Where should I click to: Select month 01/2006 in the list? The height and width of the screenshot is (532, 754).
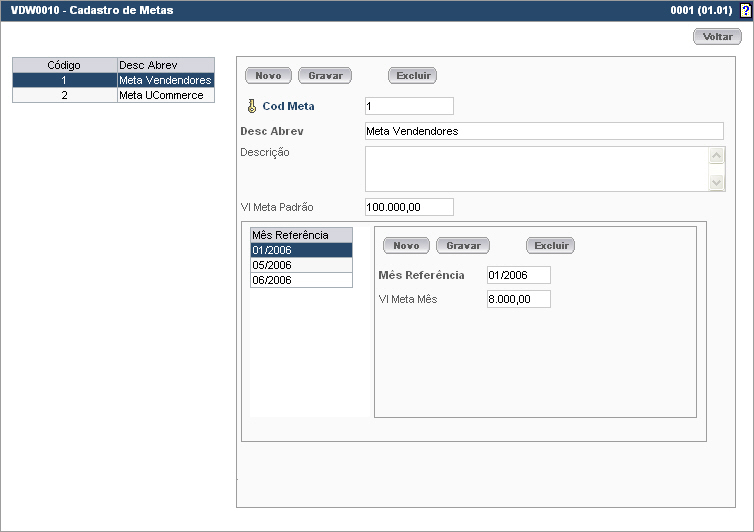[x=300, y=250]
